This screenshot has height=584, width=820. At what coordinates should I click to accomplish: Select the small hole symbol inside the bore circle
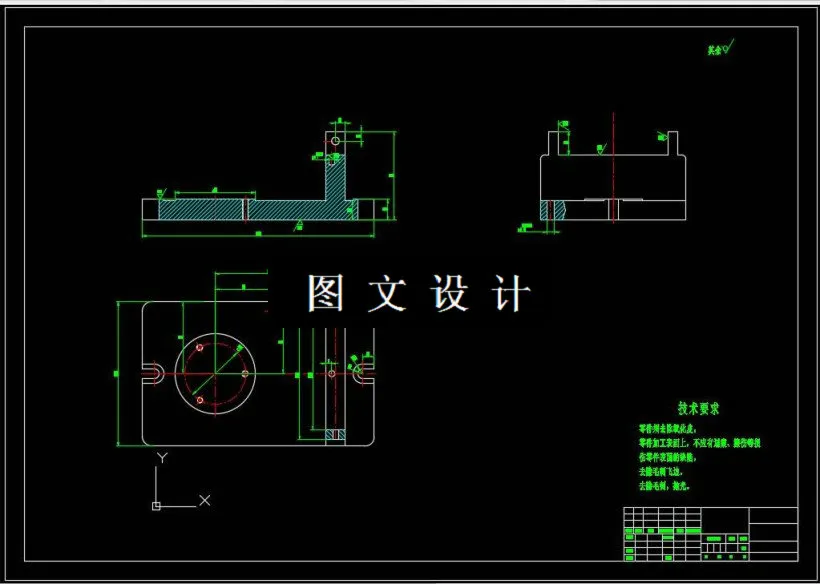200,345
